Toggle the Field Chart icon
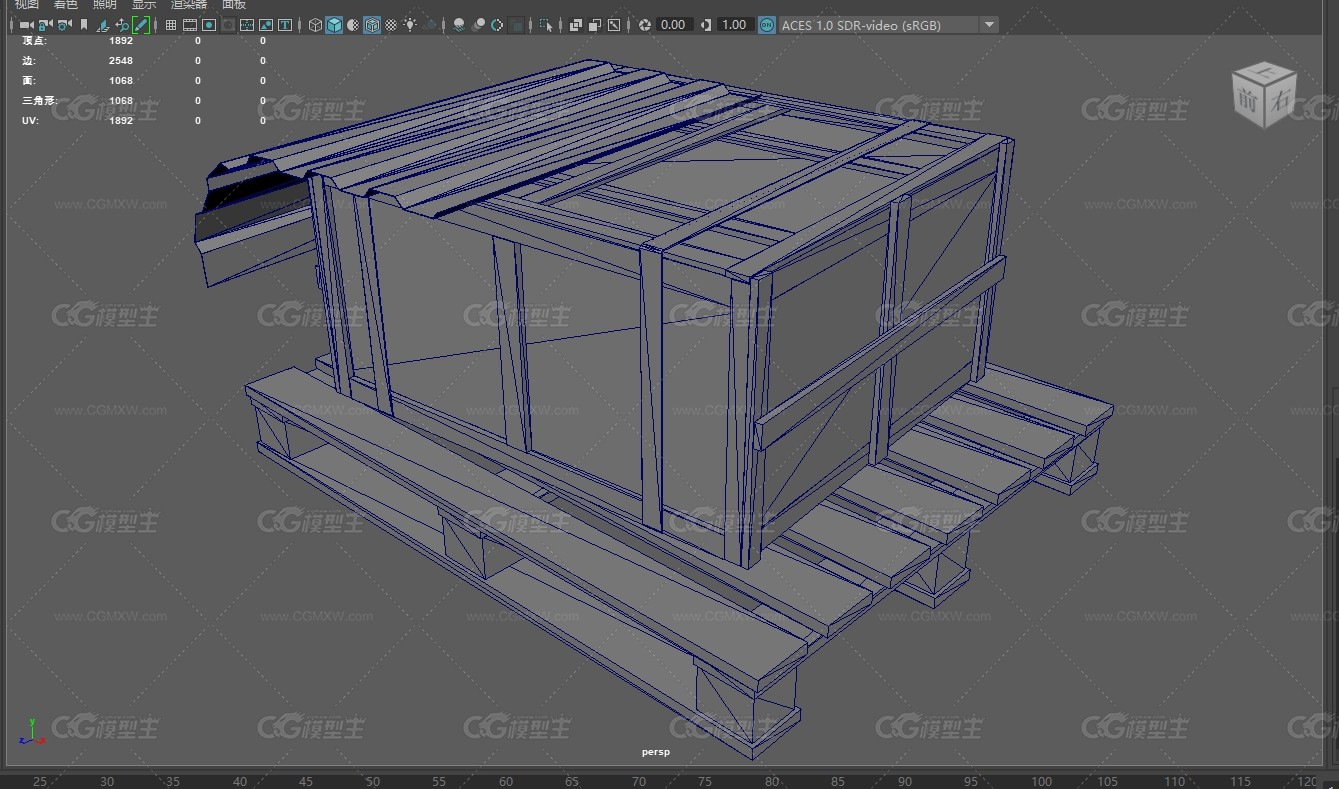The height and width of the screenshot is (789, 1339). [247, 25]
